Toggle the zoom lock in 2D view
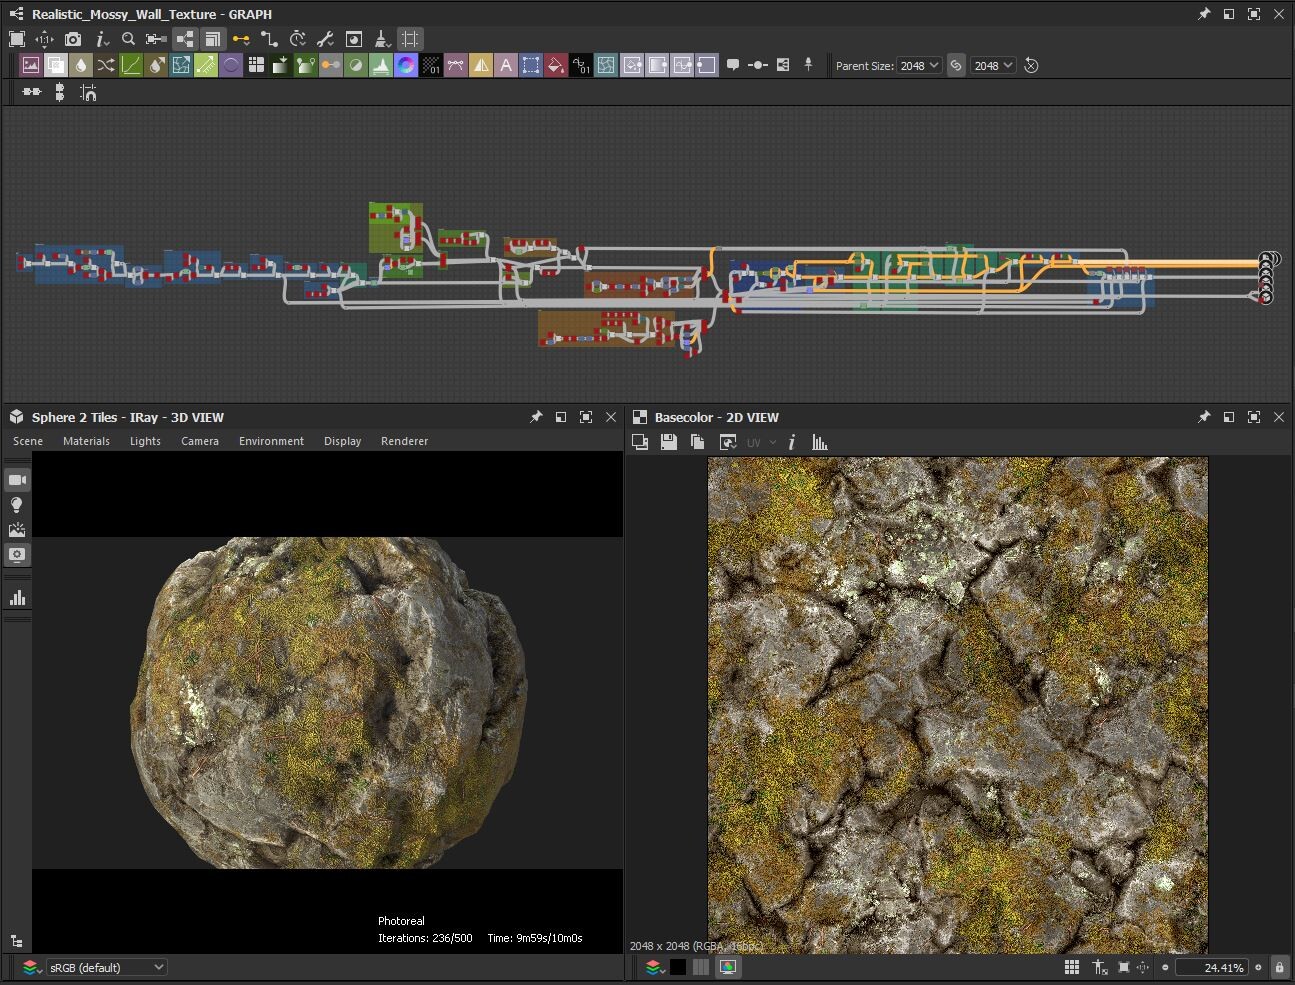The height and width of the screenshot is (985, 1295). pyautogui.click(x=1279, y=967)
